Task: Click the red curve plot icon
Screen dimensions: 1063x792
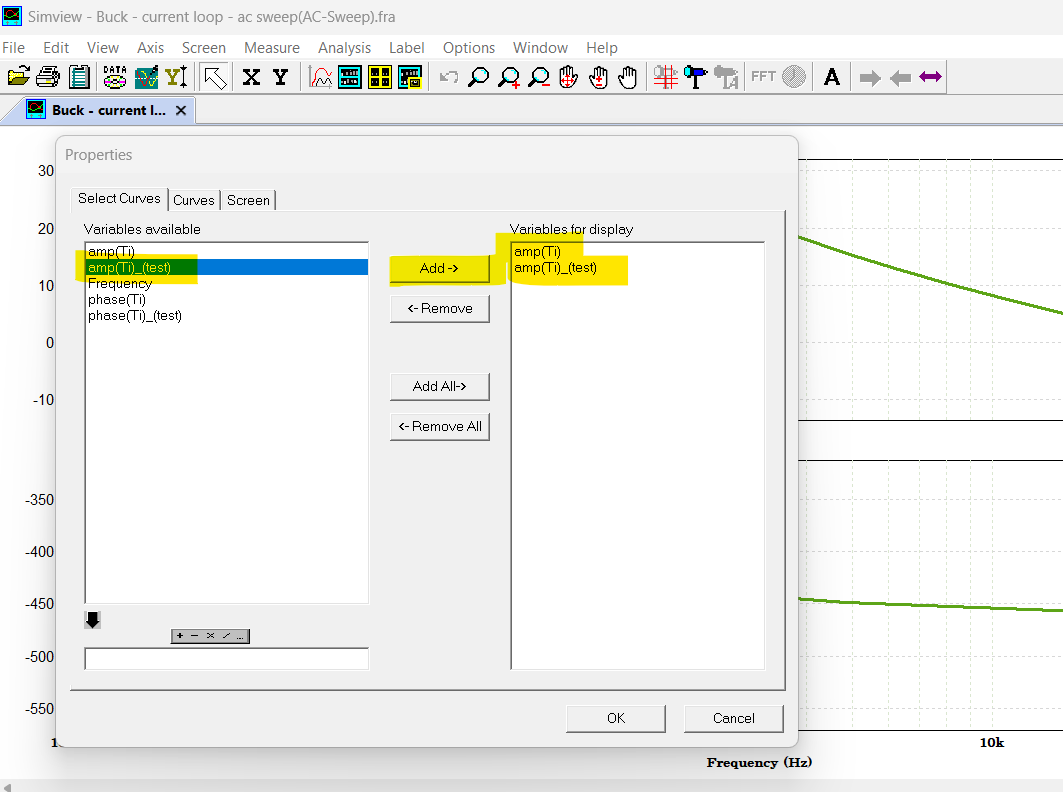Action: (x=320, y=77)
